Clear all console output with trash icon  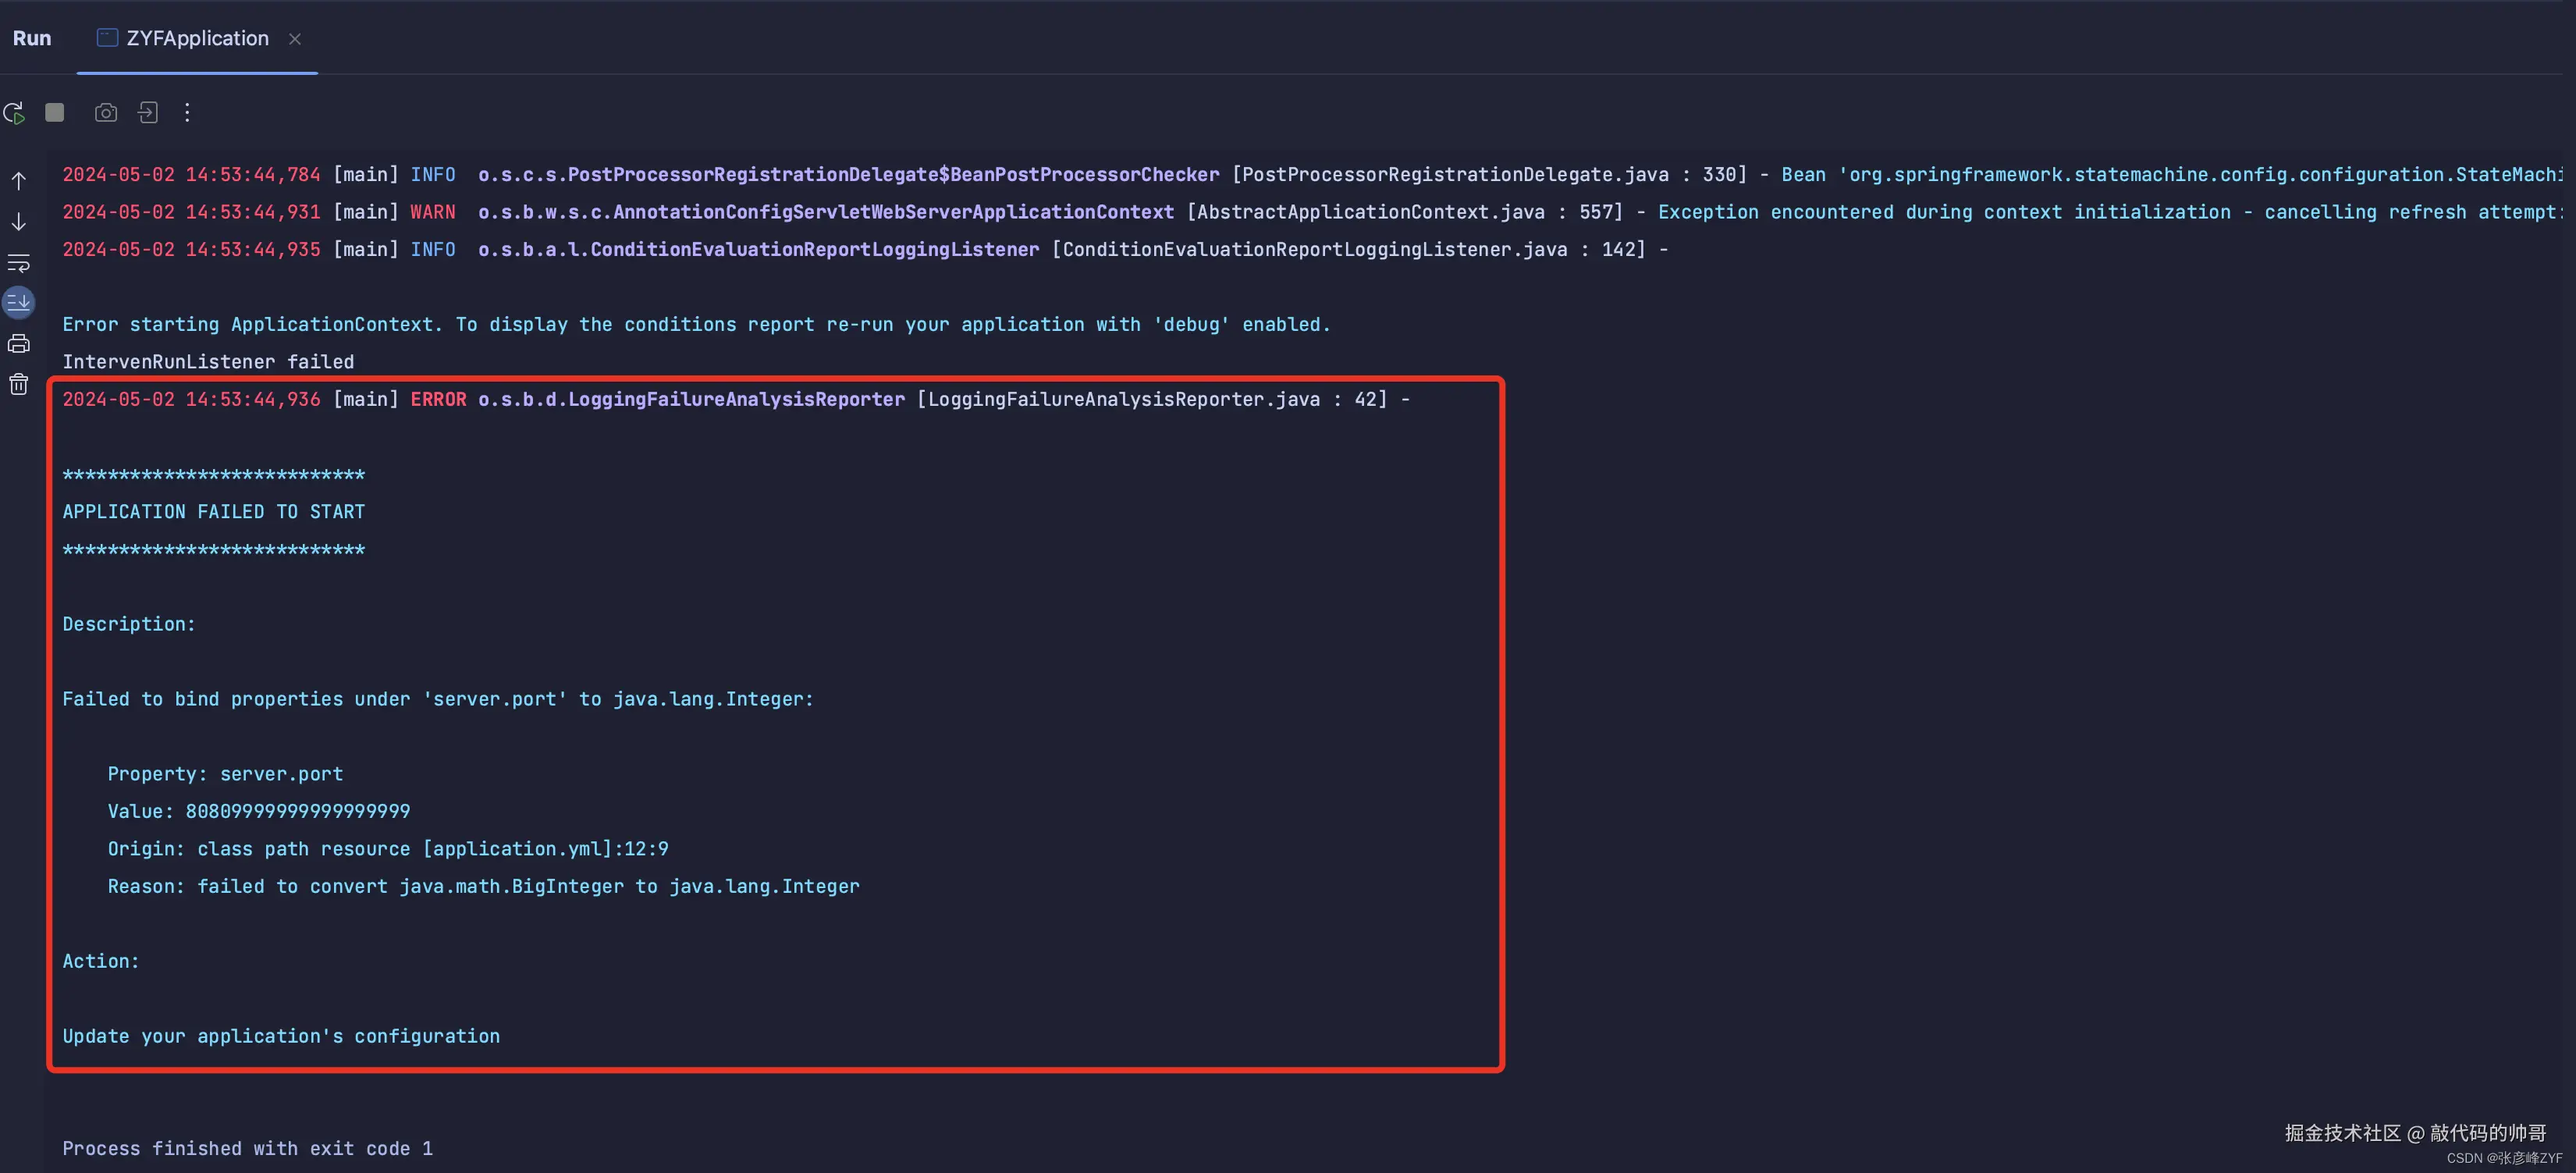(x=19, y=385)
